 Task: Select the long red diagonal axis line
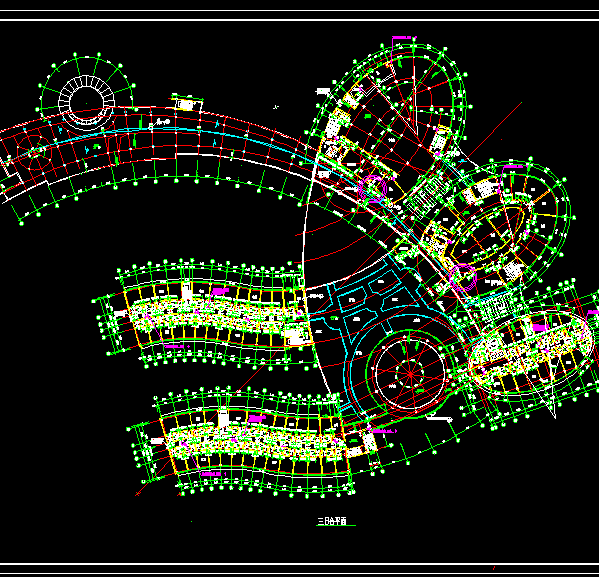329,299
